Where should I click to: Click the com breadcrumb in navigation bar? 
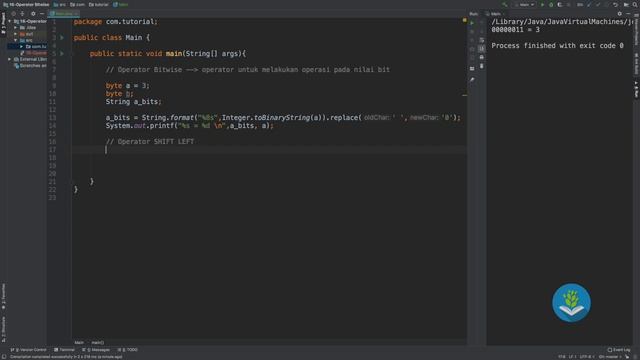[x=77, y=4]
